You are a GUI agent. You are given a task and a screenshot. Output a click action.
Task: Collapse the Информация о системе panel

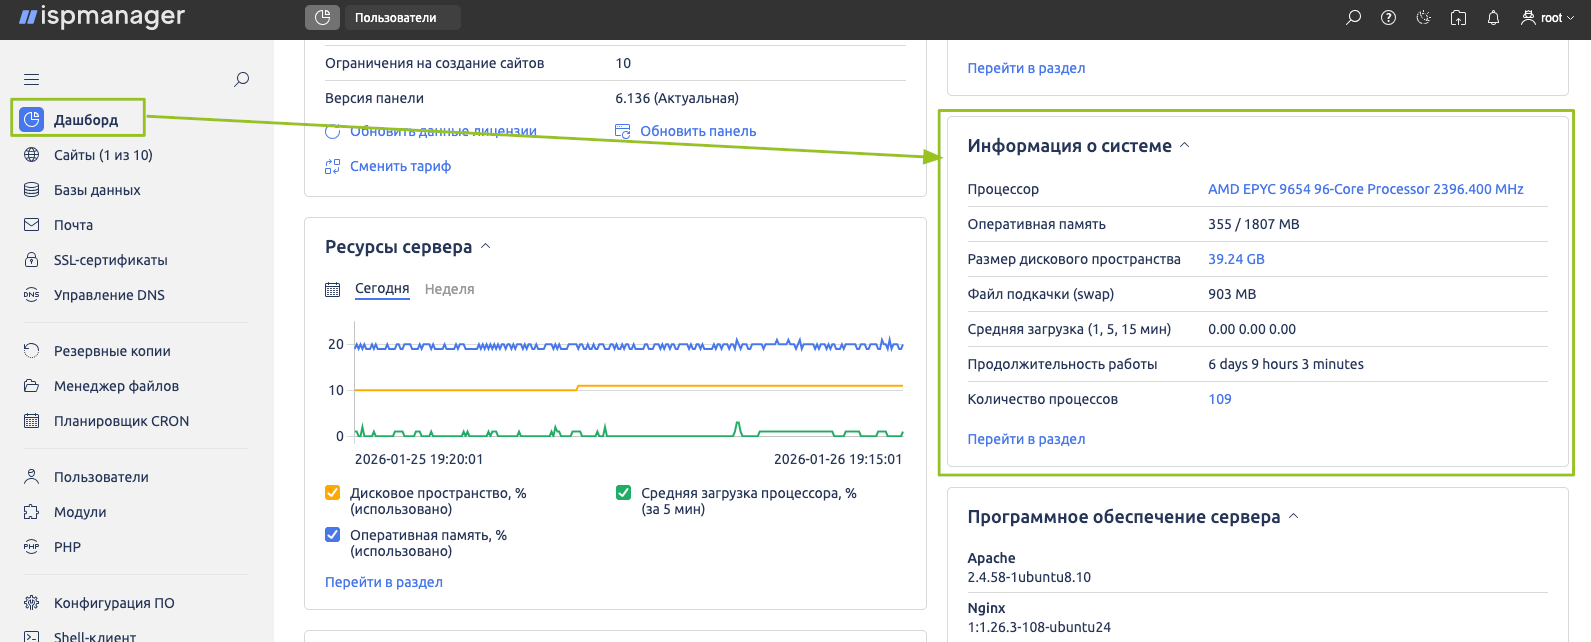pyautogui.click(x=1185, y=145)
